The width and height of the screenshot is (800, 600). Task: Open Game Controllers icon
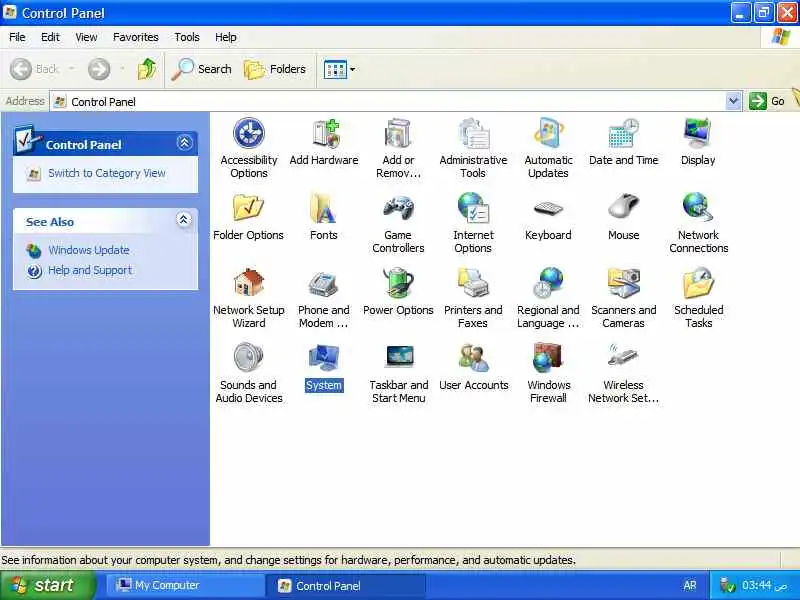(398, 223)
